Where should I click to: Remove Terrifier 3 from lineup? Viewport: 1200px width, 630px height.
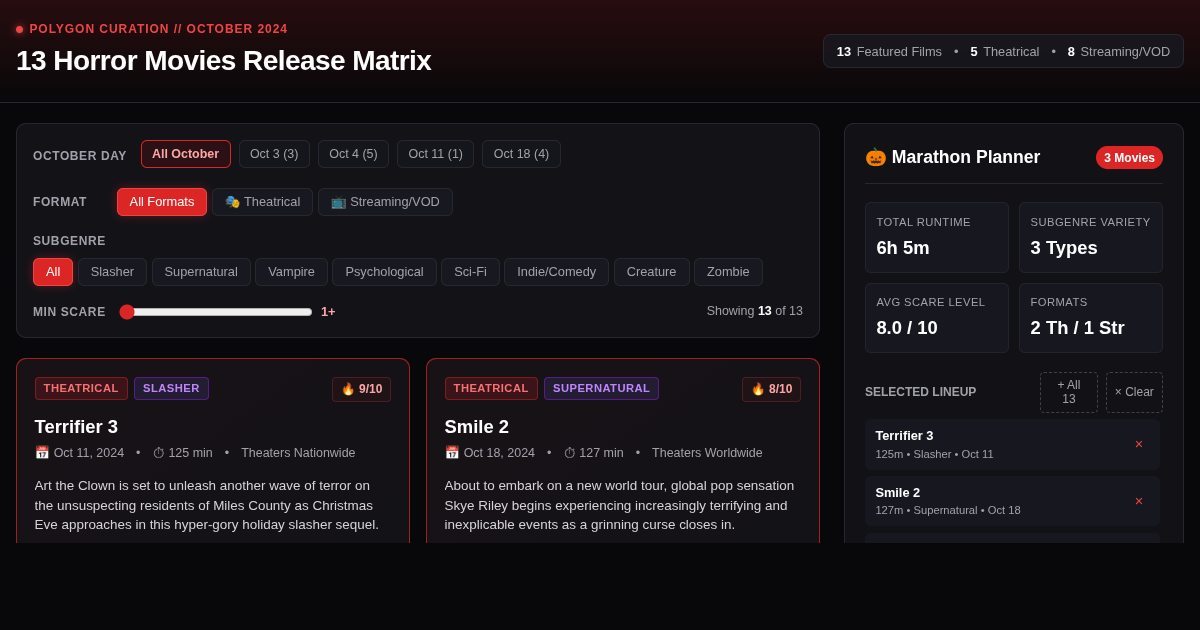coord(1138,444)
